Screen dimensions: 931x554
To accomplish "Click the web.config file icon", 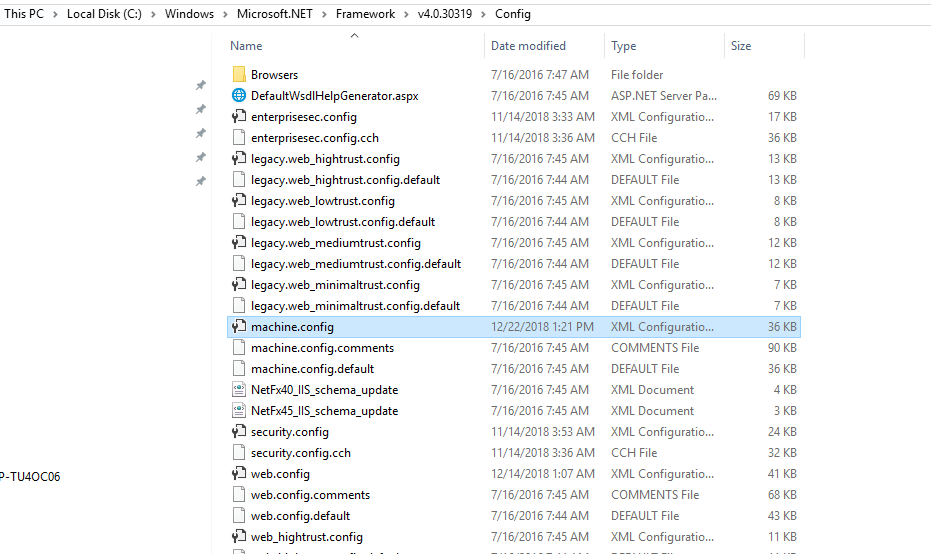I will click(239, 474).
